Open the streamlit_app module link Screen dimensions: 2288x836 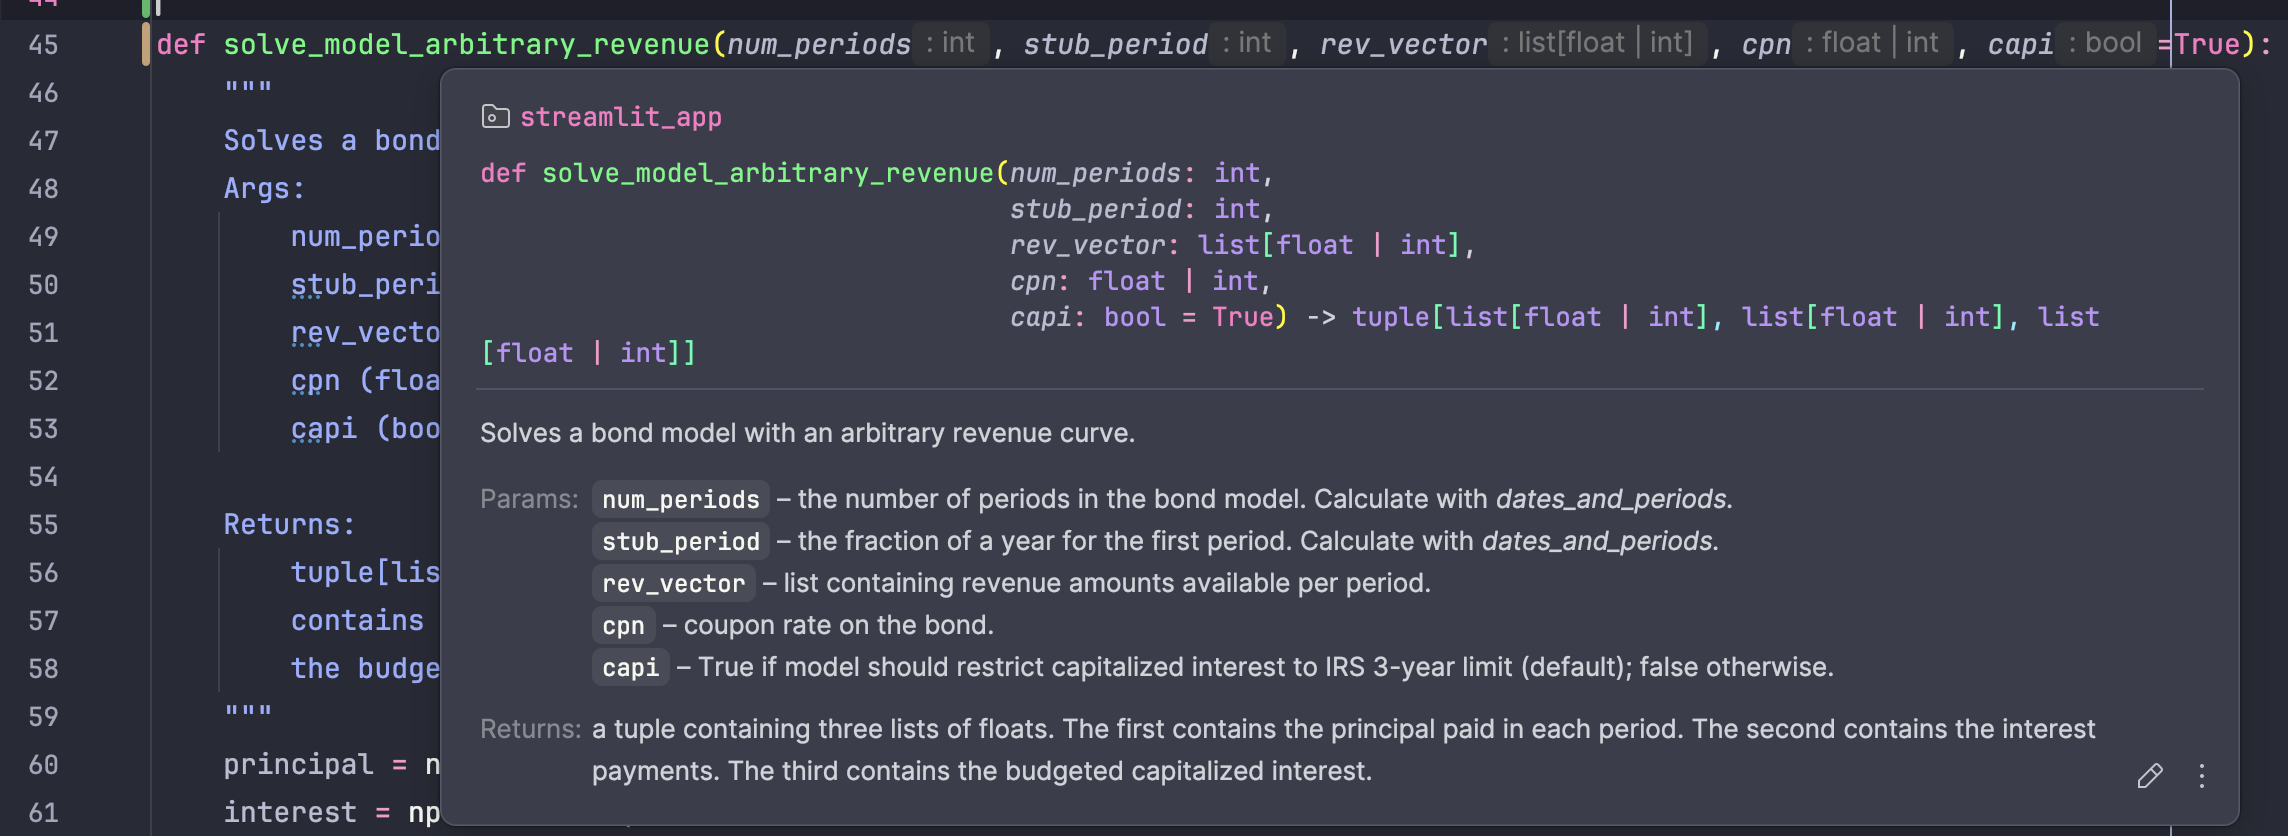click(620, 117)
